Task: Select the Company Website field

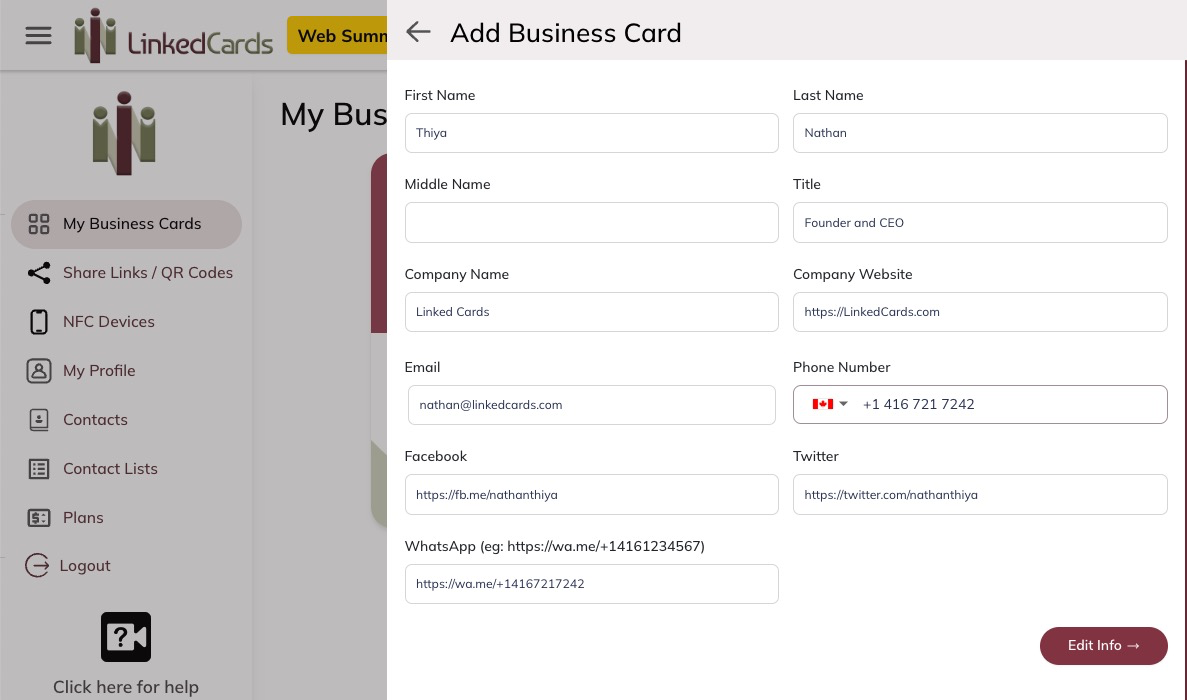Action: coord(979,312)
